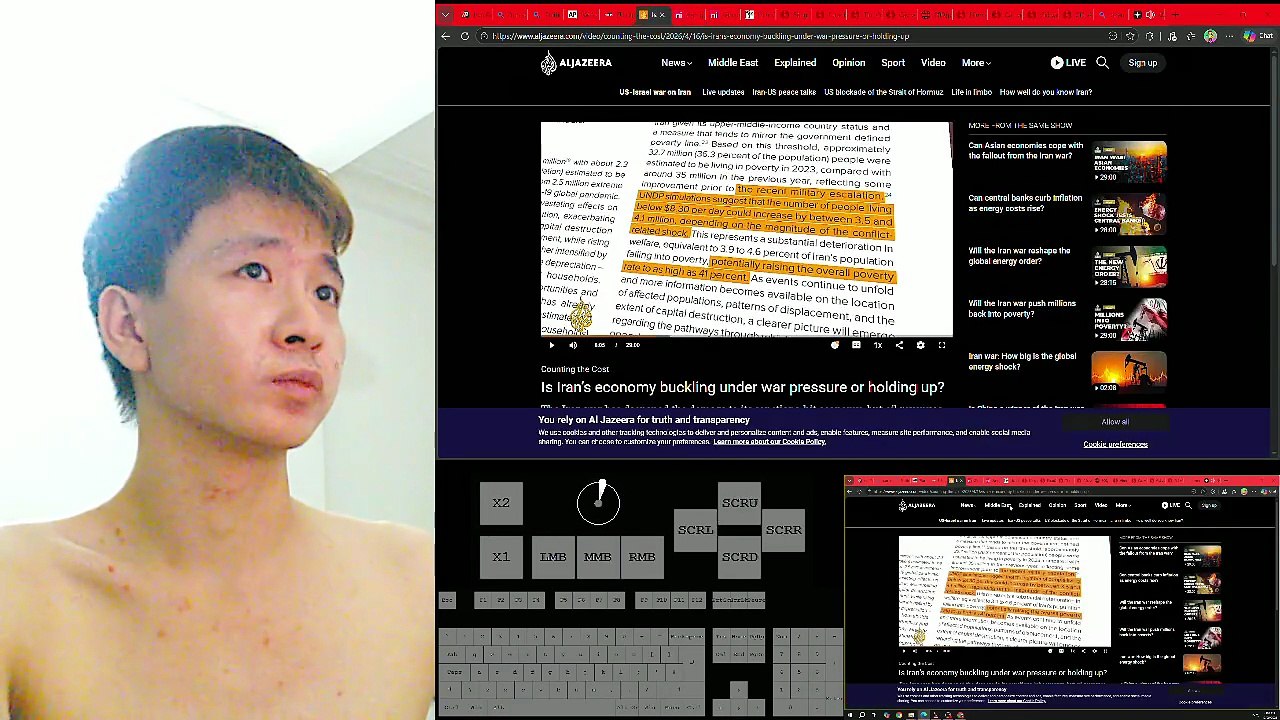
Task: Open the Middle East section
Action: click(733, 63)
